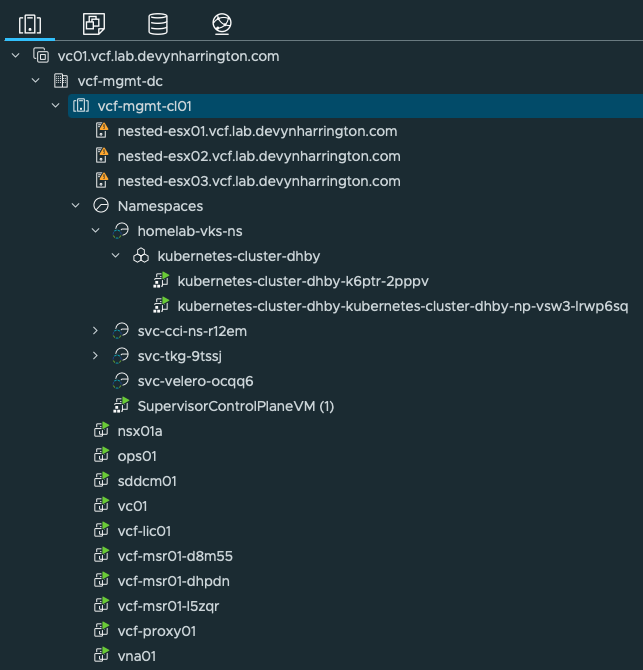Click the VM icon beside vcf-msr01-l5zqr
Screen dimensions: 643x670
[101, 605]
